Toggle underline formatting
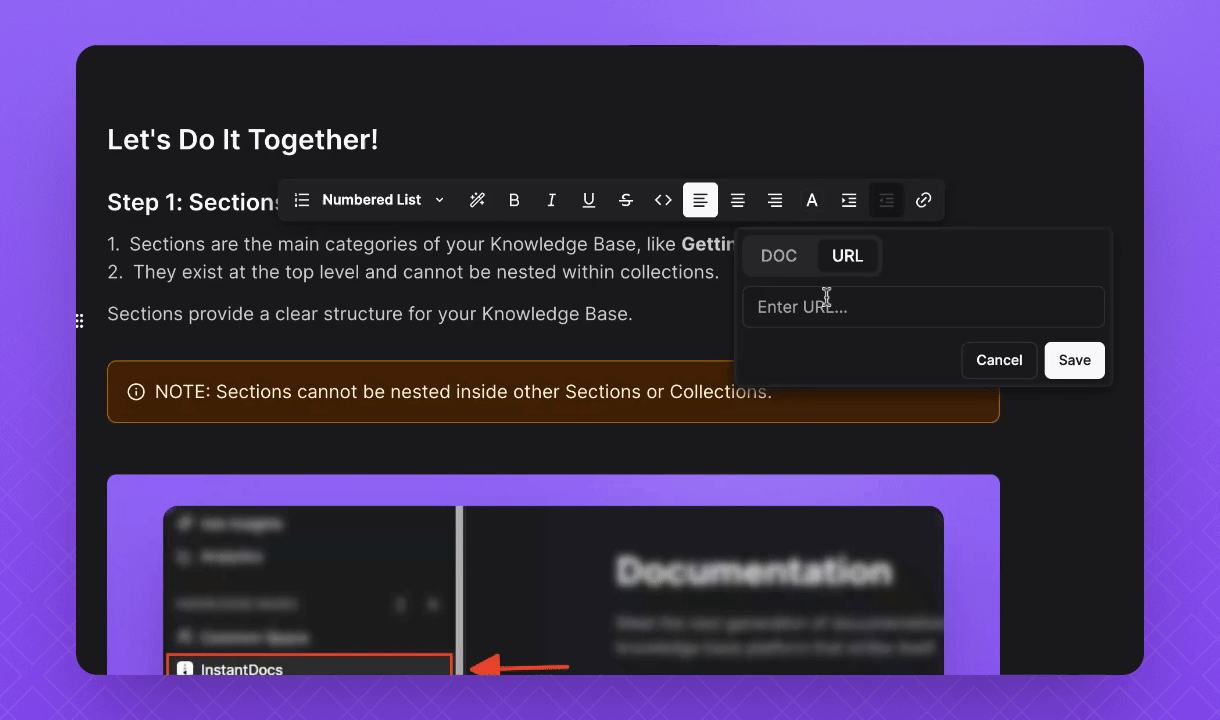Viewport: 1220px width, 720px height. point(588,200)
